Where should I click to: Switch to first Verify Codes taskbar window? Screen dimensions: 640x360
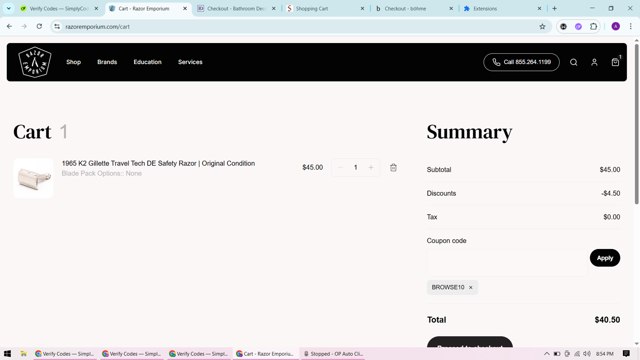coord(64,353)
